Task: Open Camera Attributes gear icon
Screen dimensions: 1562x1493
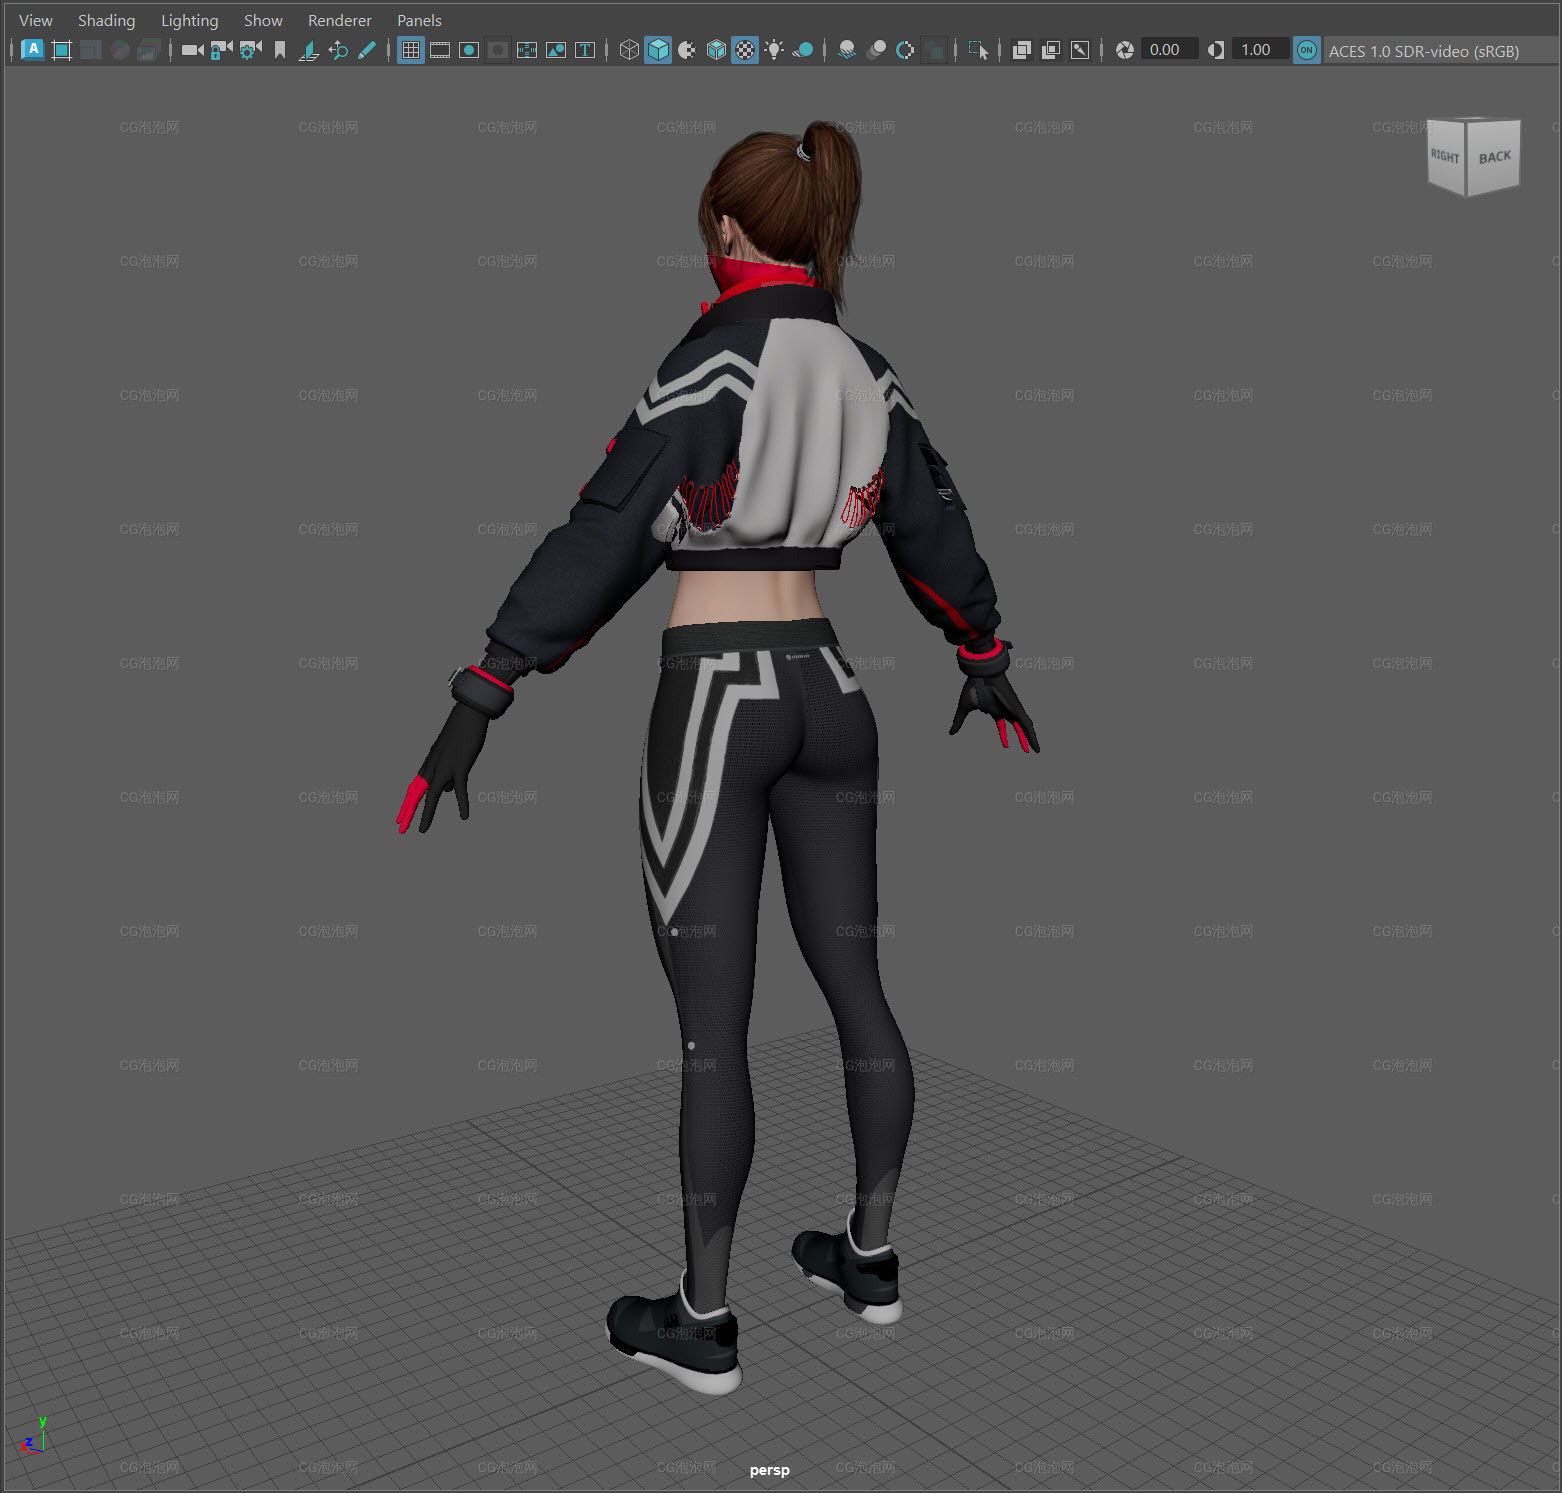Action: (250, 49)
